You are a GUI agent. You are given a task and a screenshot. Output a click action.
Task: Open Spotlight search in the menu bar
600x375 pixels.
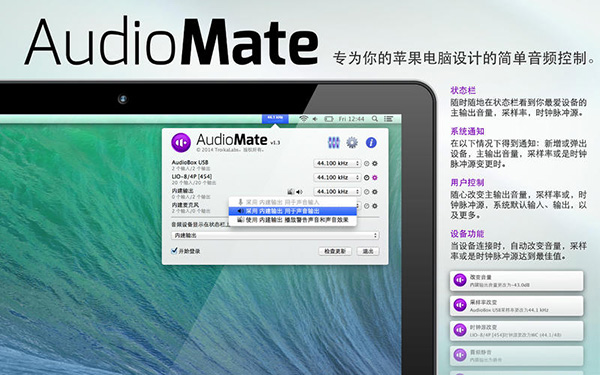[375, 119]
